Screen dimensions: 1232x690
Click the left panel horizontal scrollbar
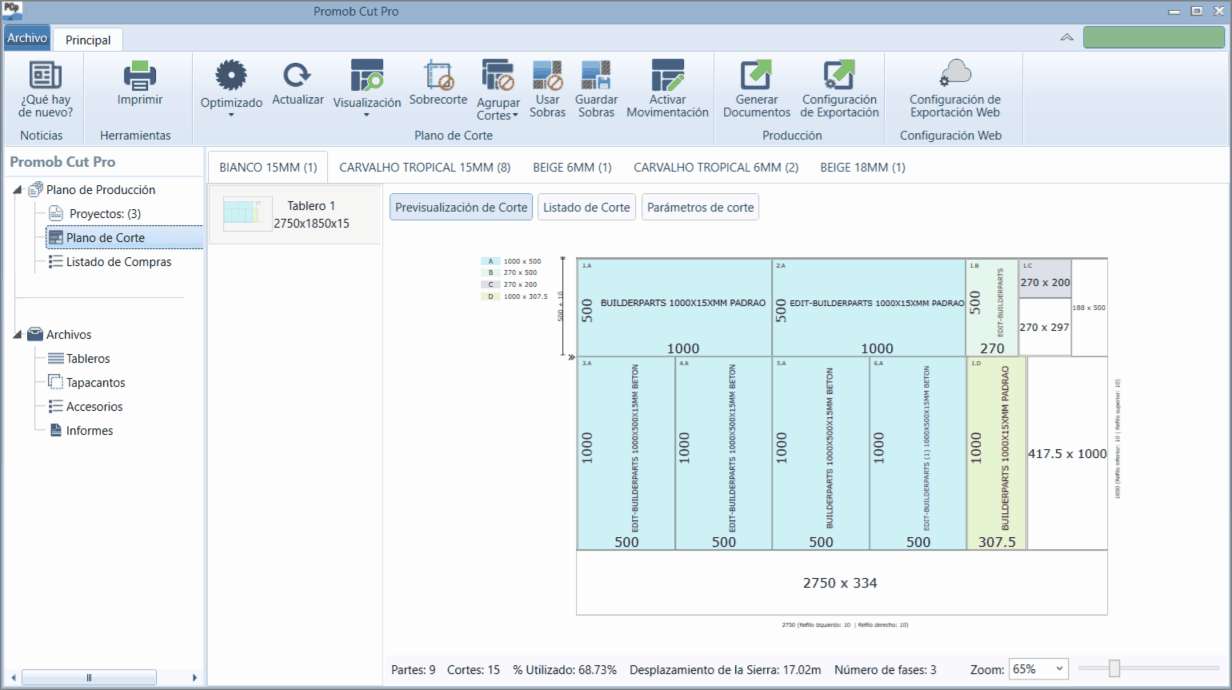coord(89,677)
